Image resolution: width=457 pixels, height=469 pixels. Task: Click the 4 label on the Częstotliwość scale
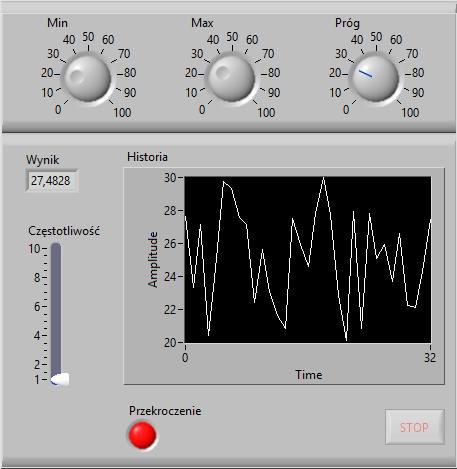tap(37, 336)
